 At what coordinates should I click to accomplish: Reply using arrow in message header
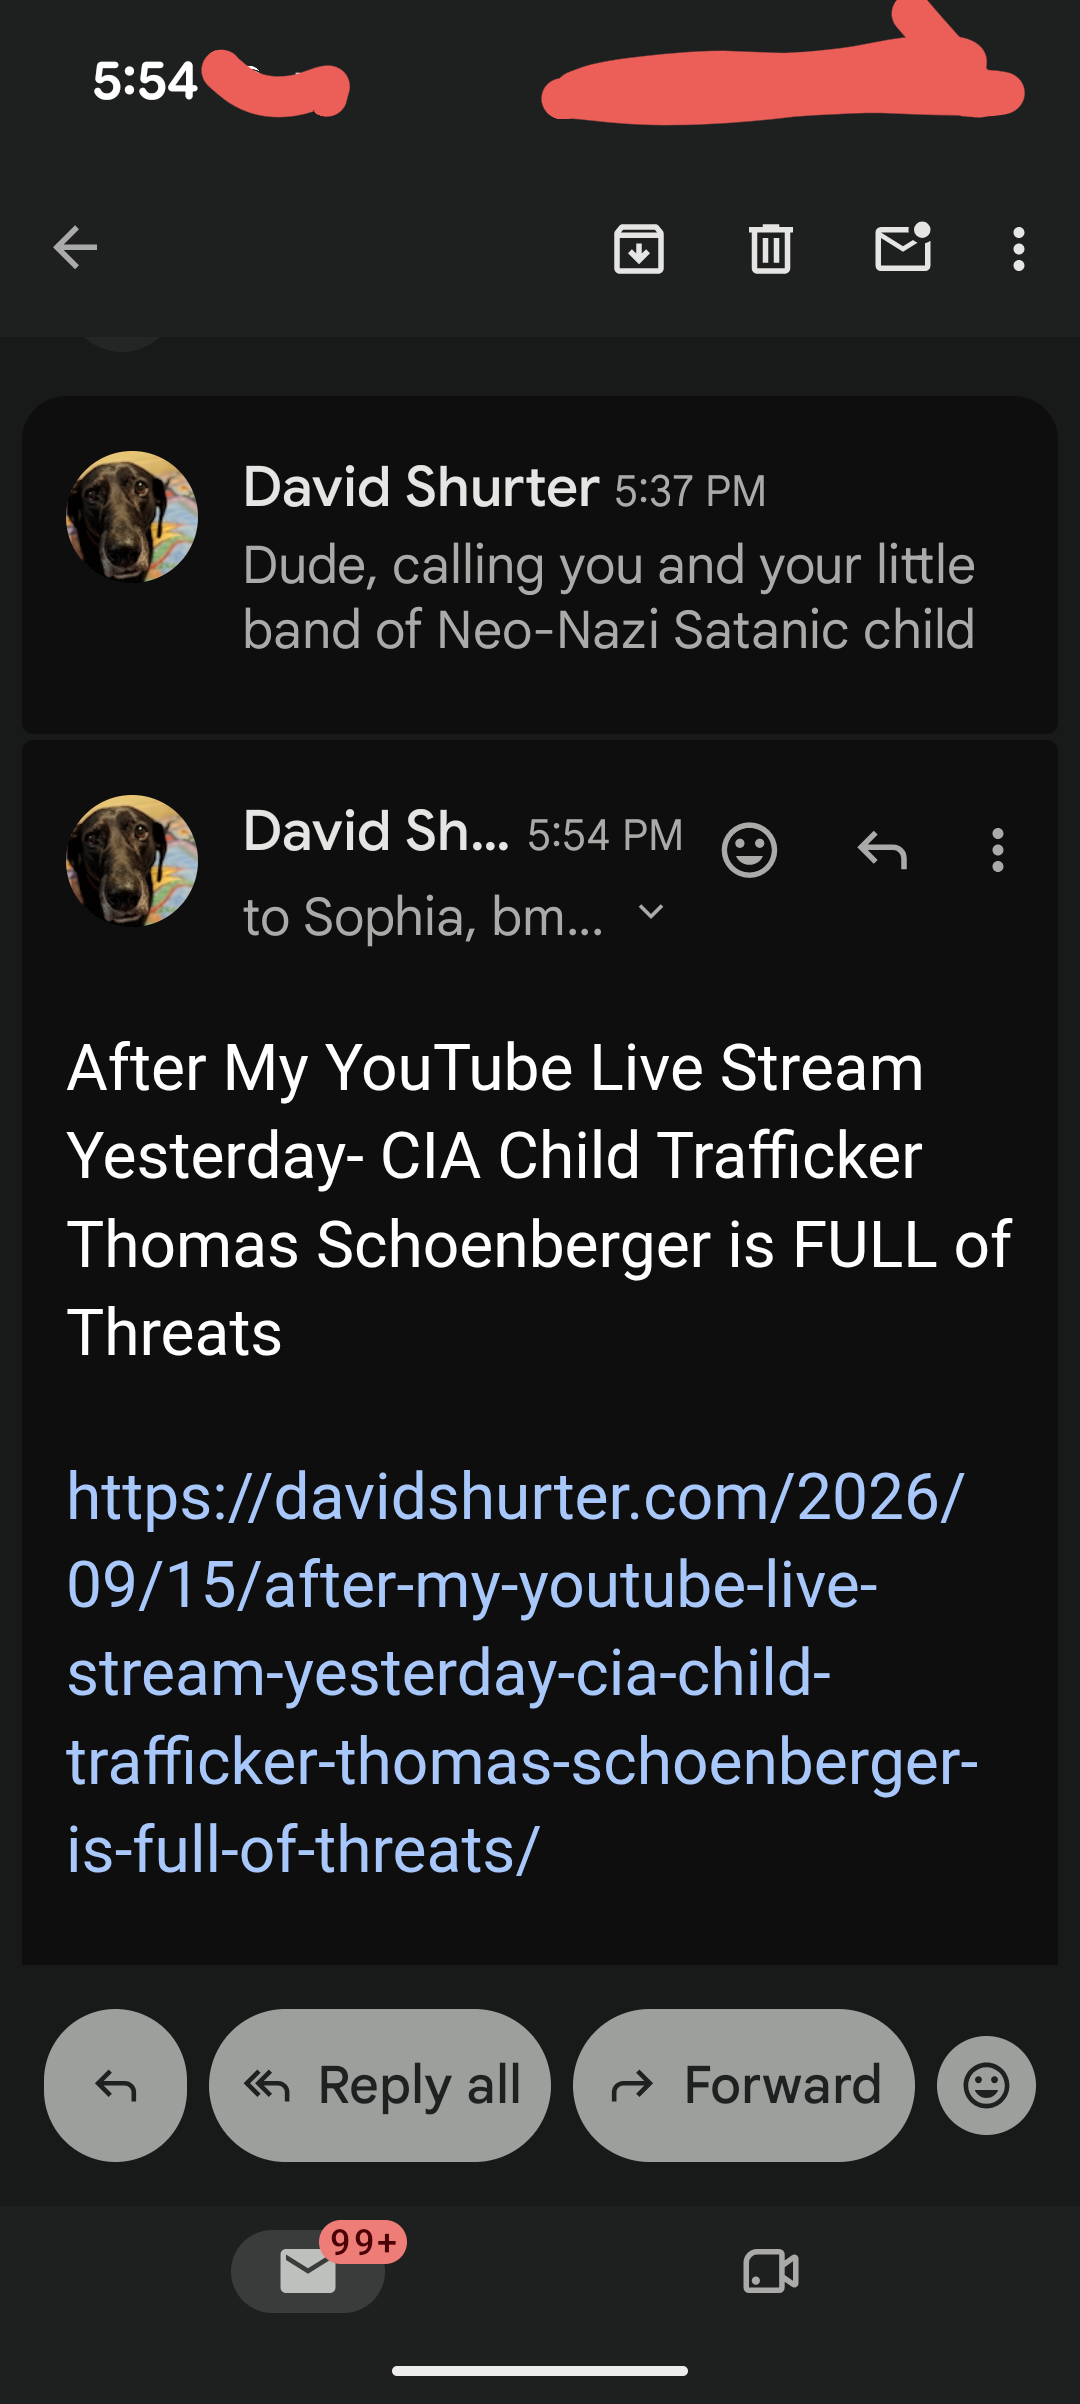(x=882, y=851)
